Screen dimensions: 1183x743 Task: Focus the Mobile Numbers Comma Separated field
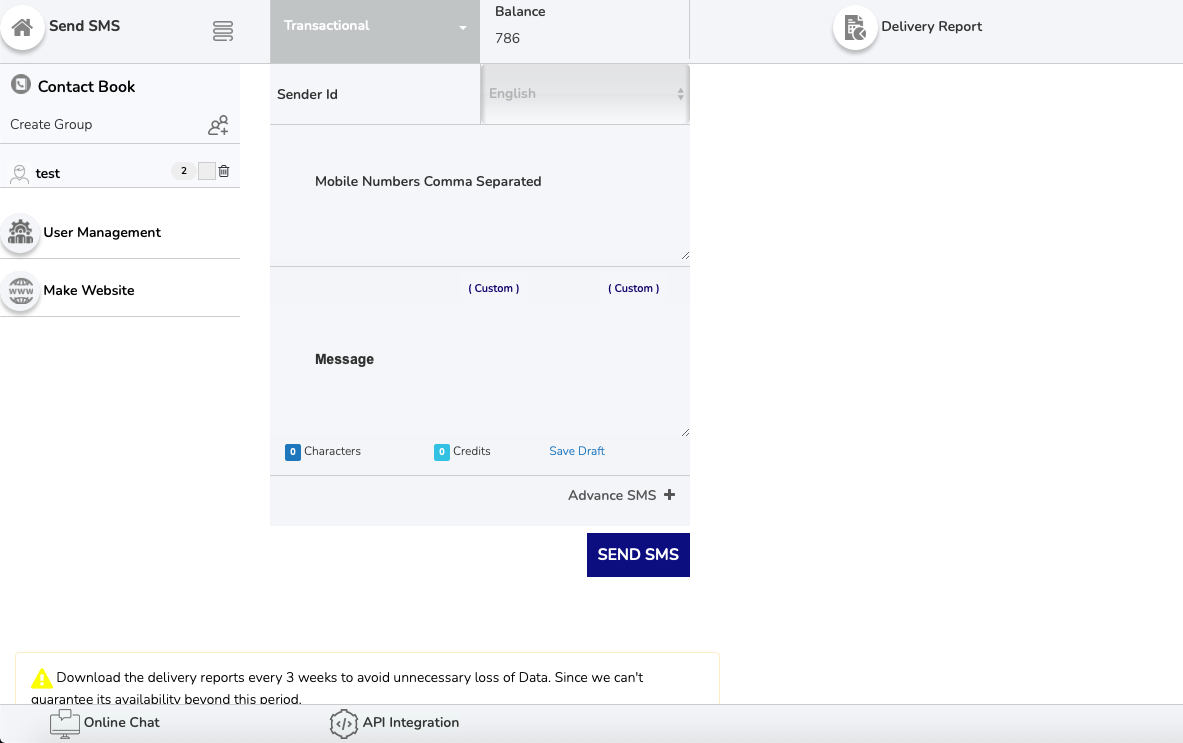click(480, 195)
